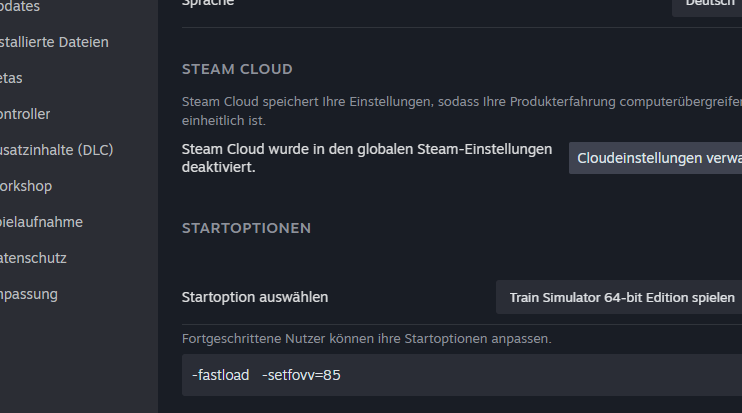Click the STEAM CLOUD section heading
The width and height of the screenshot is (742, 413).
point(237,69)
